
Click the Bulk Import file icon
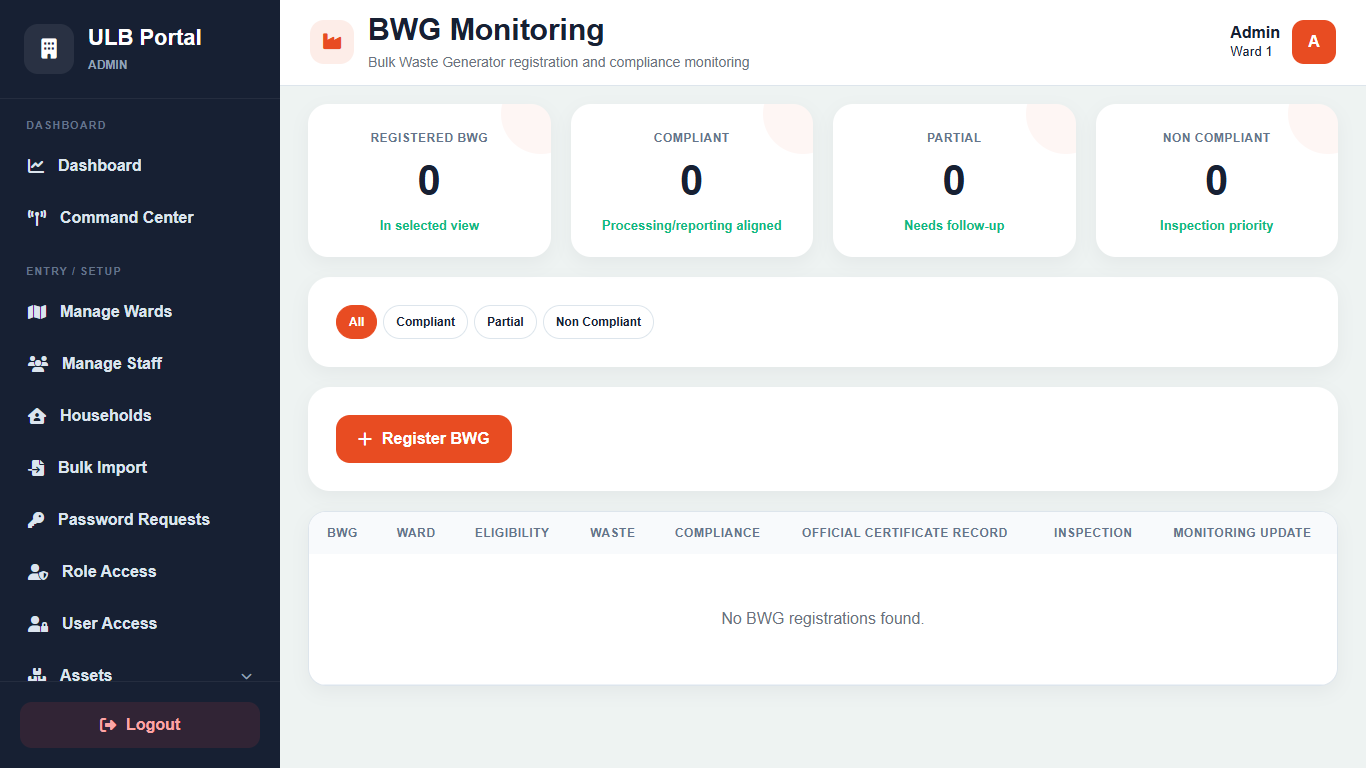[x=36, y=468]
